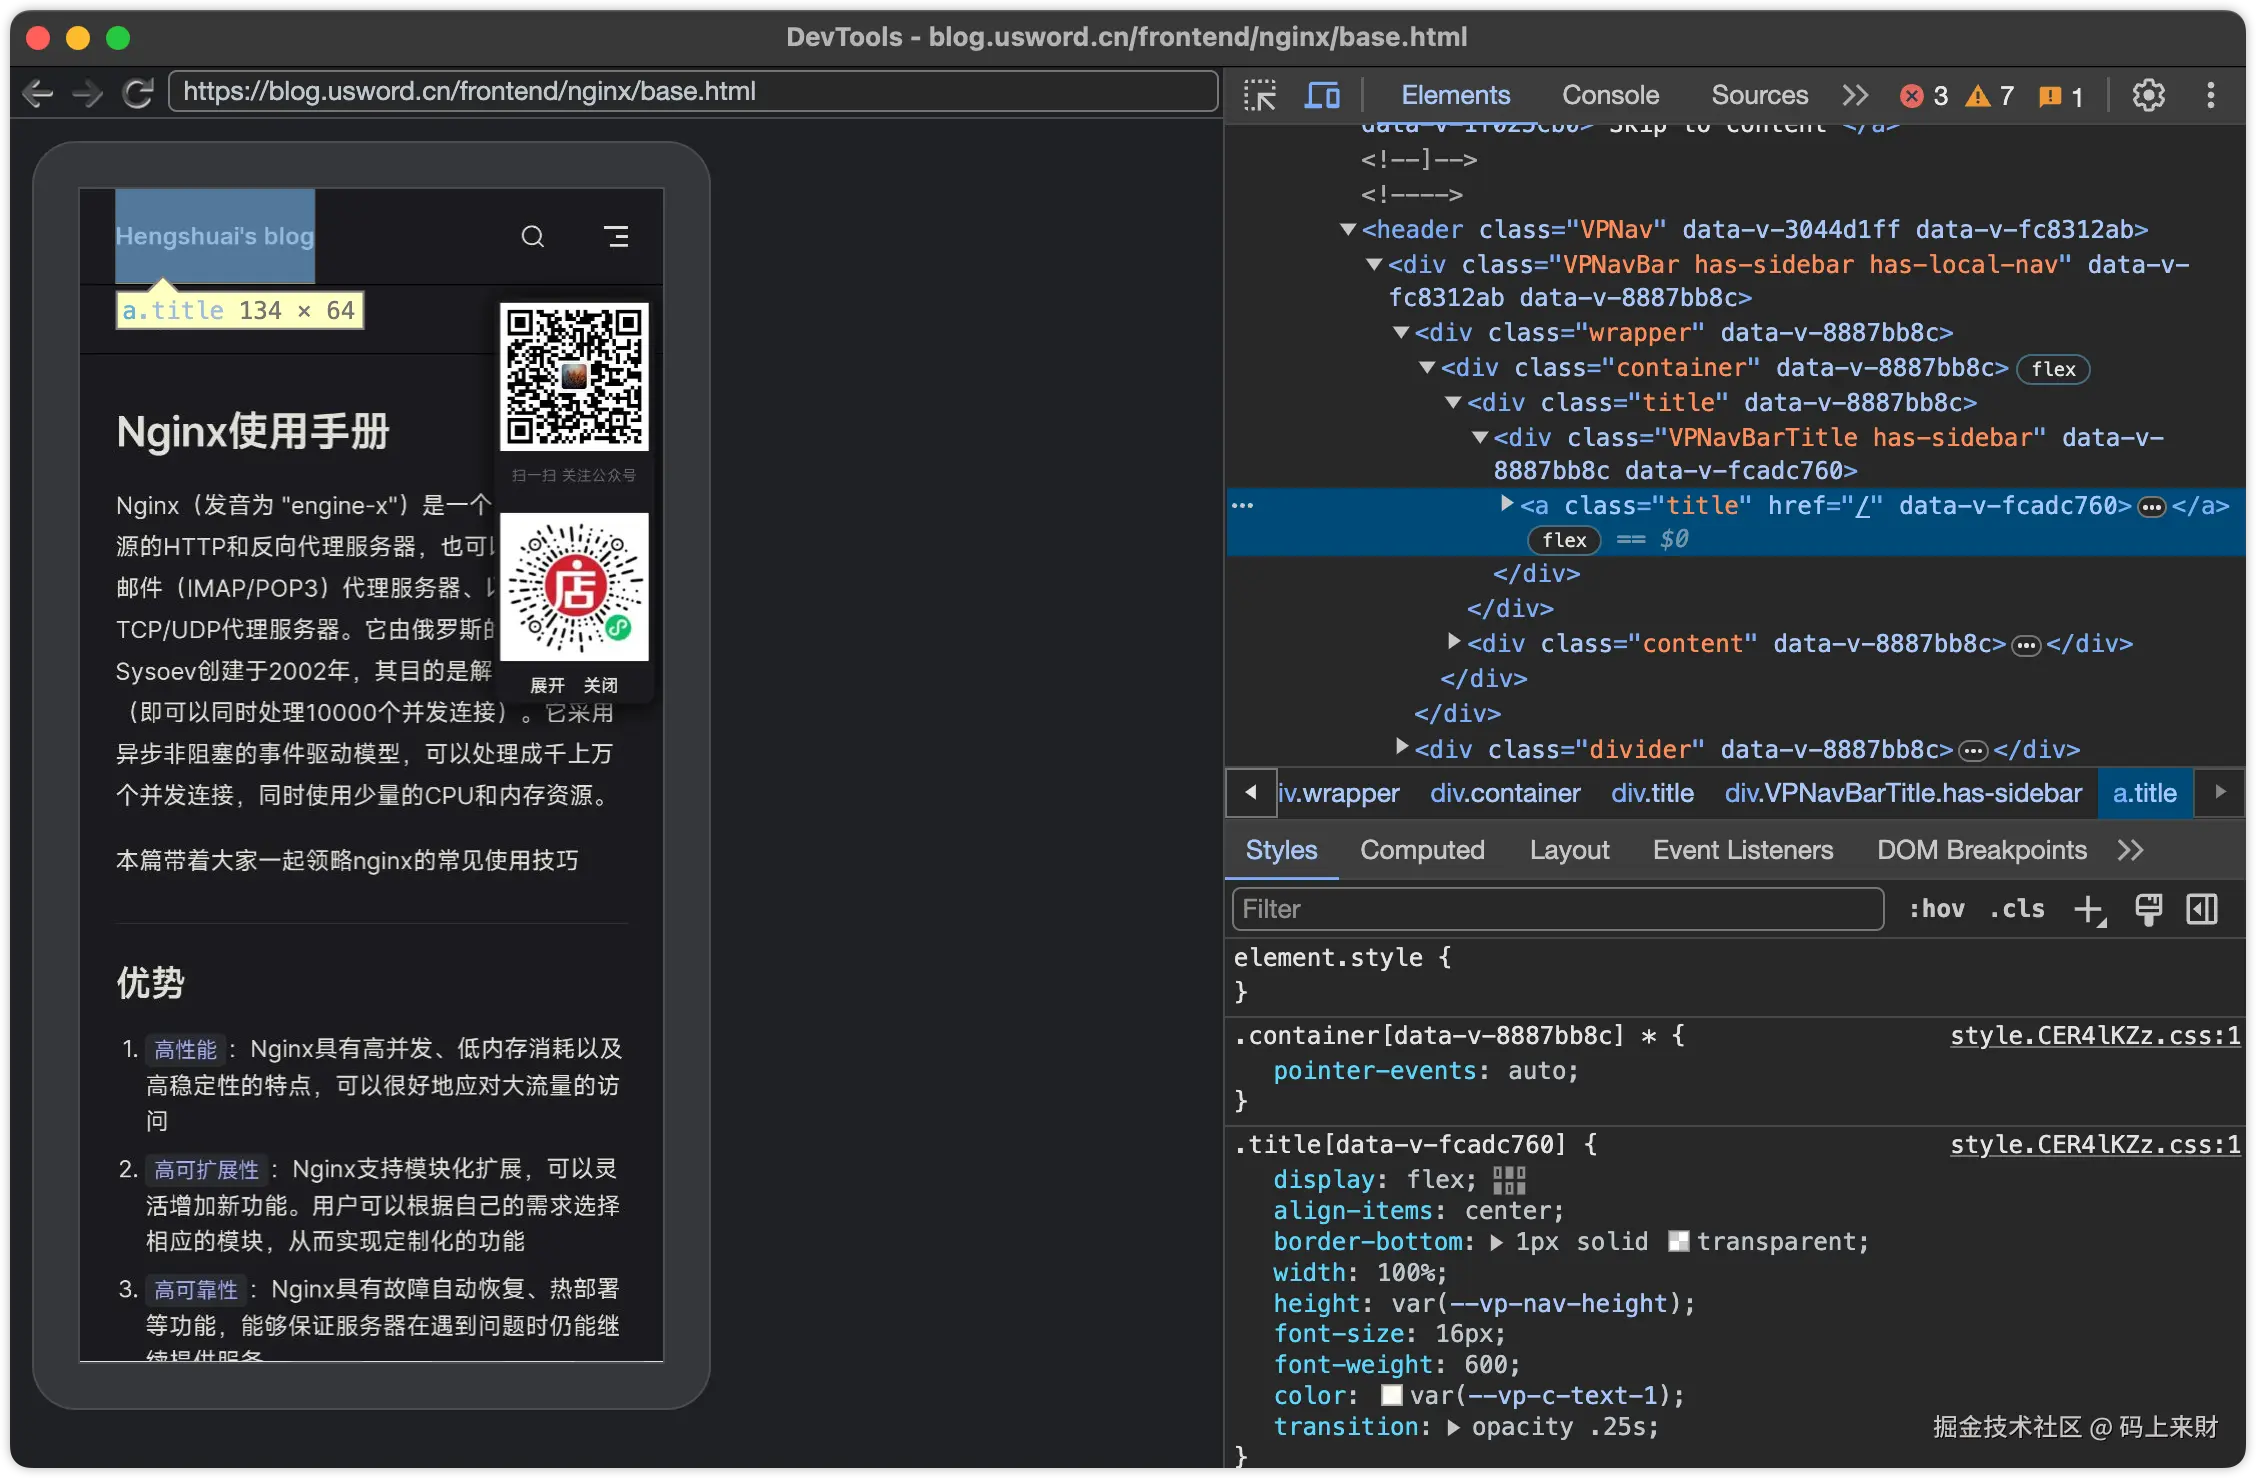2256x1478 pixels.
Task: Click the Hengshuai's blog title link
Action: coord(215,237)
